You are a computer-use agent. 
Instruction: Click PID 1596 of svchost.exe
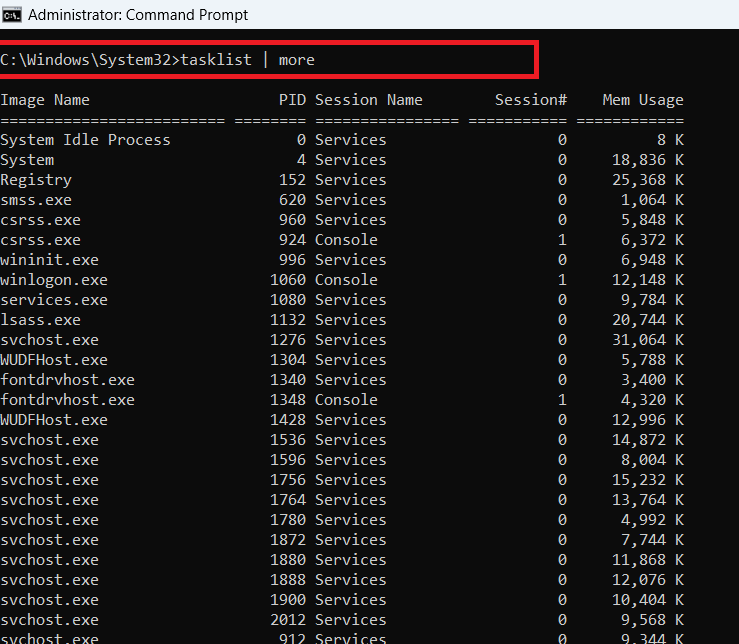pyautogui.click(x=288, y=460)
